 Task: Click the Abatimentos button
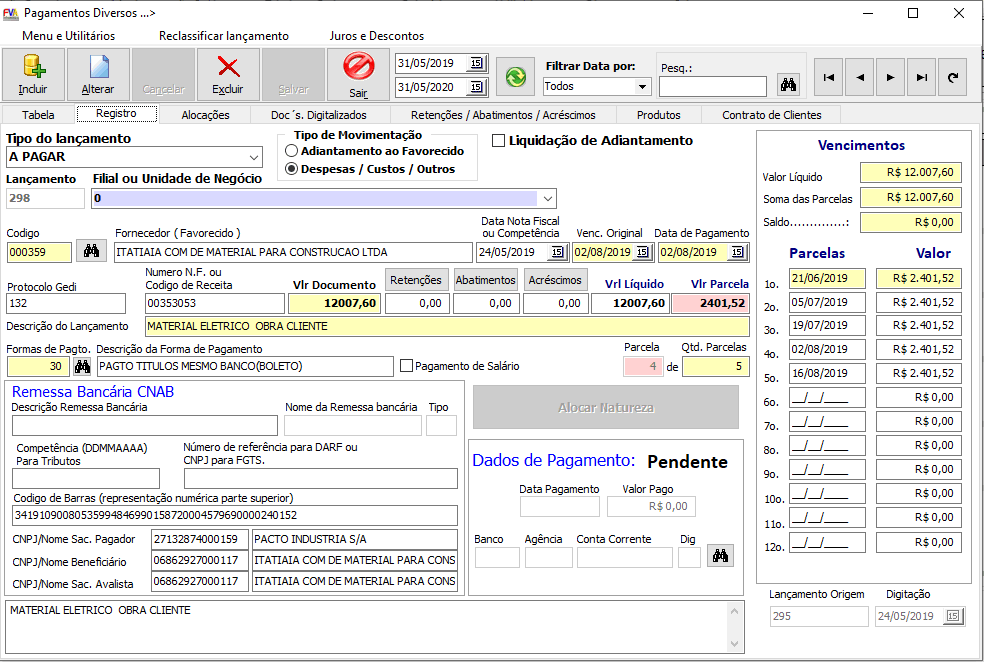coord(485,280)
